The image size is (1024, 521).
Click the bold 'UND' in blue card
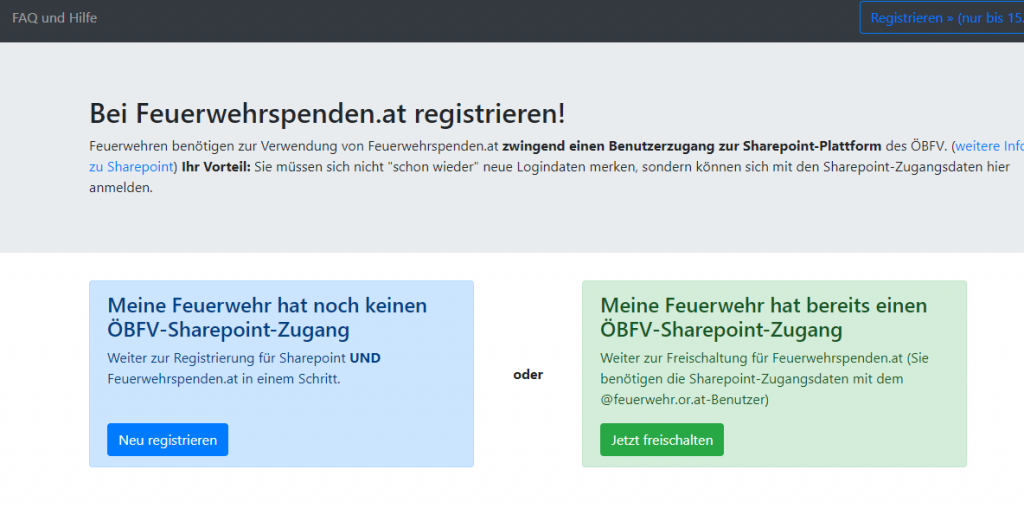coord(365,357)
